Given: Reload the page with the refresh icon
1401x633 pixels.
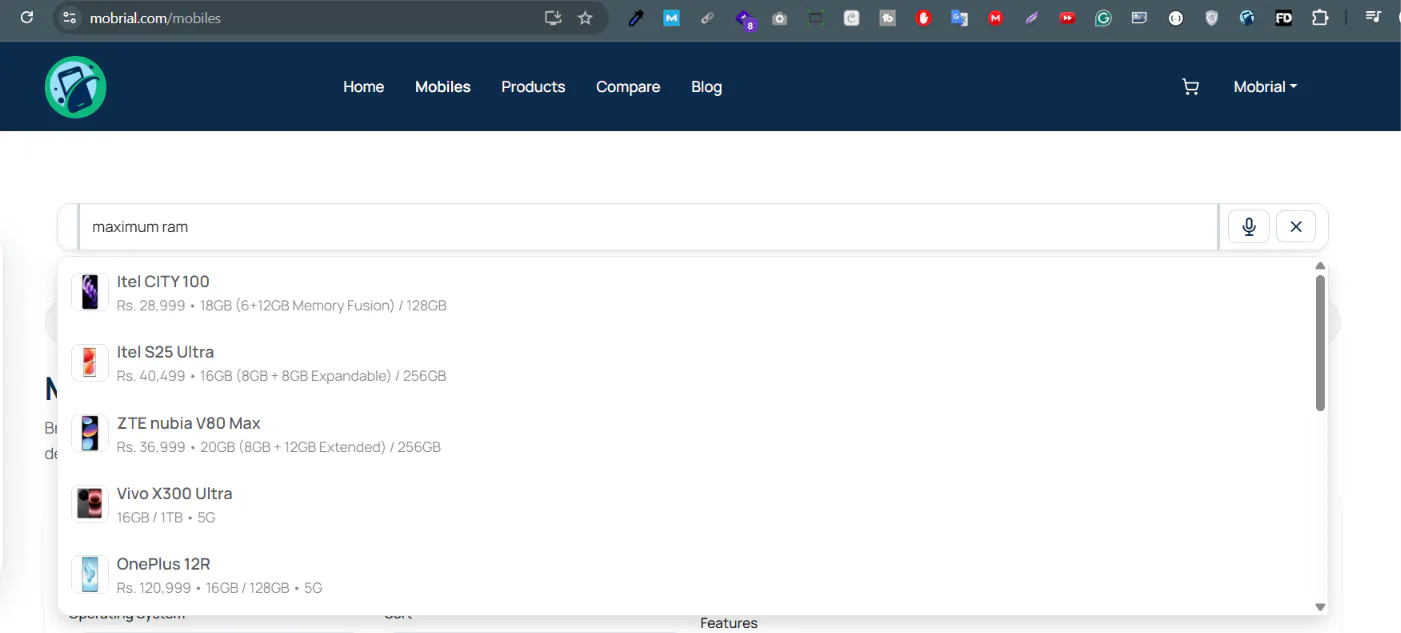Looking at the screenshot, I should pos(27,17).
